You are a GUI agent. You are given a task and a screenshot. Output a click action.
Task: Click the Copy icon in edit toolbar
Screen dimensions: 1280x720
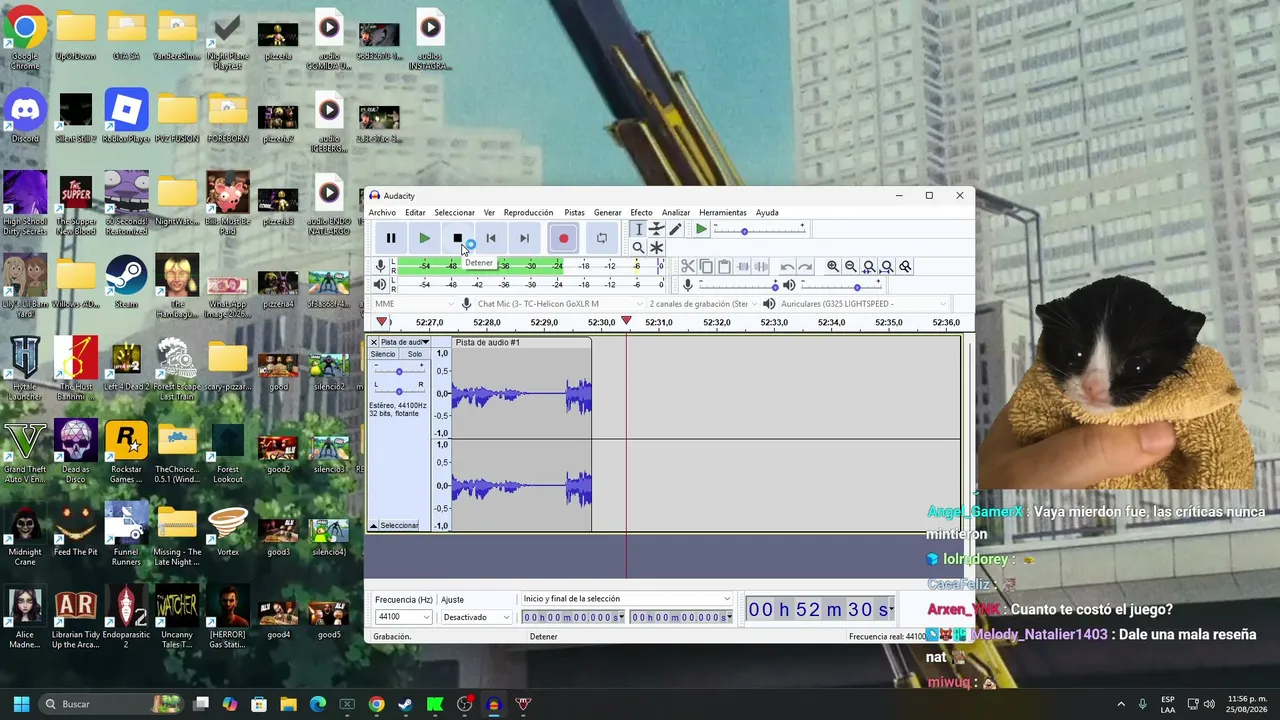point(706,266)
